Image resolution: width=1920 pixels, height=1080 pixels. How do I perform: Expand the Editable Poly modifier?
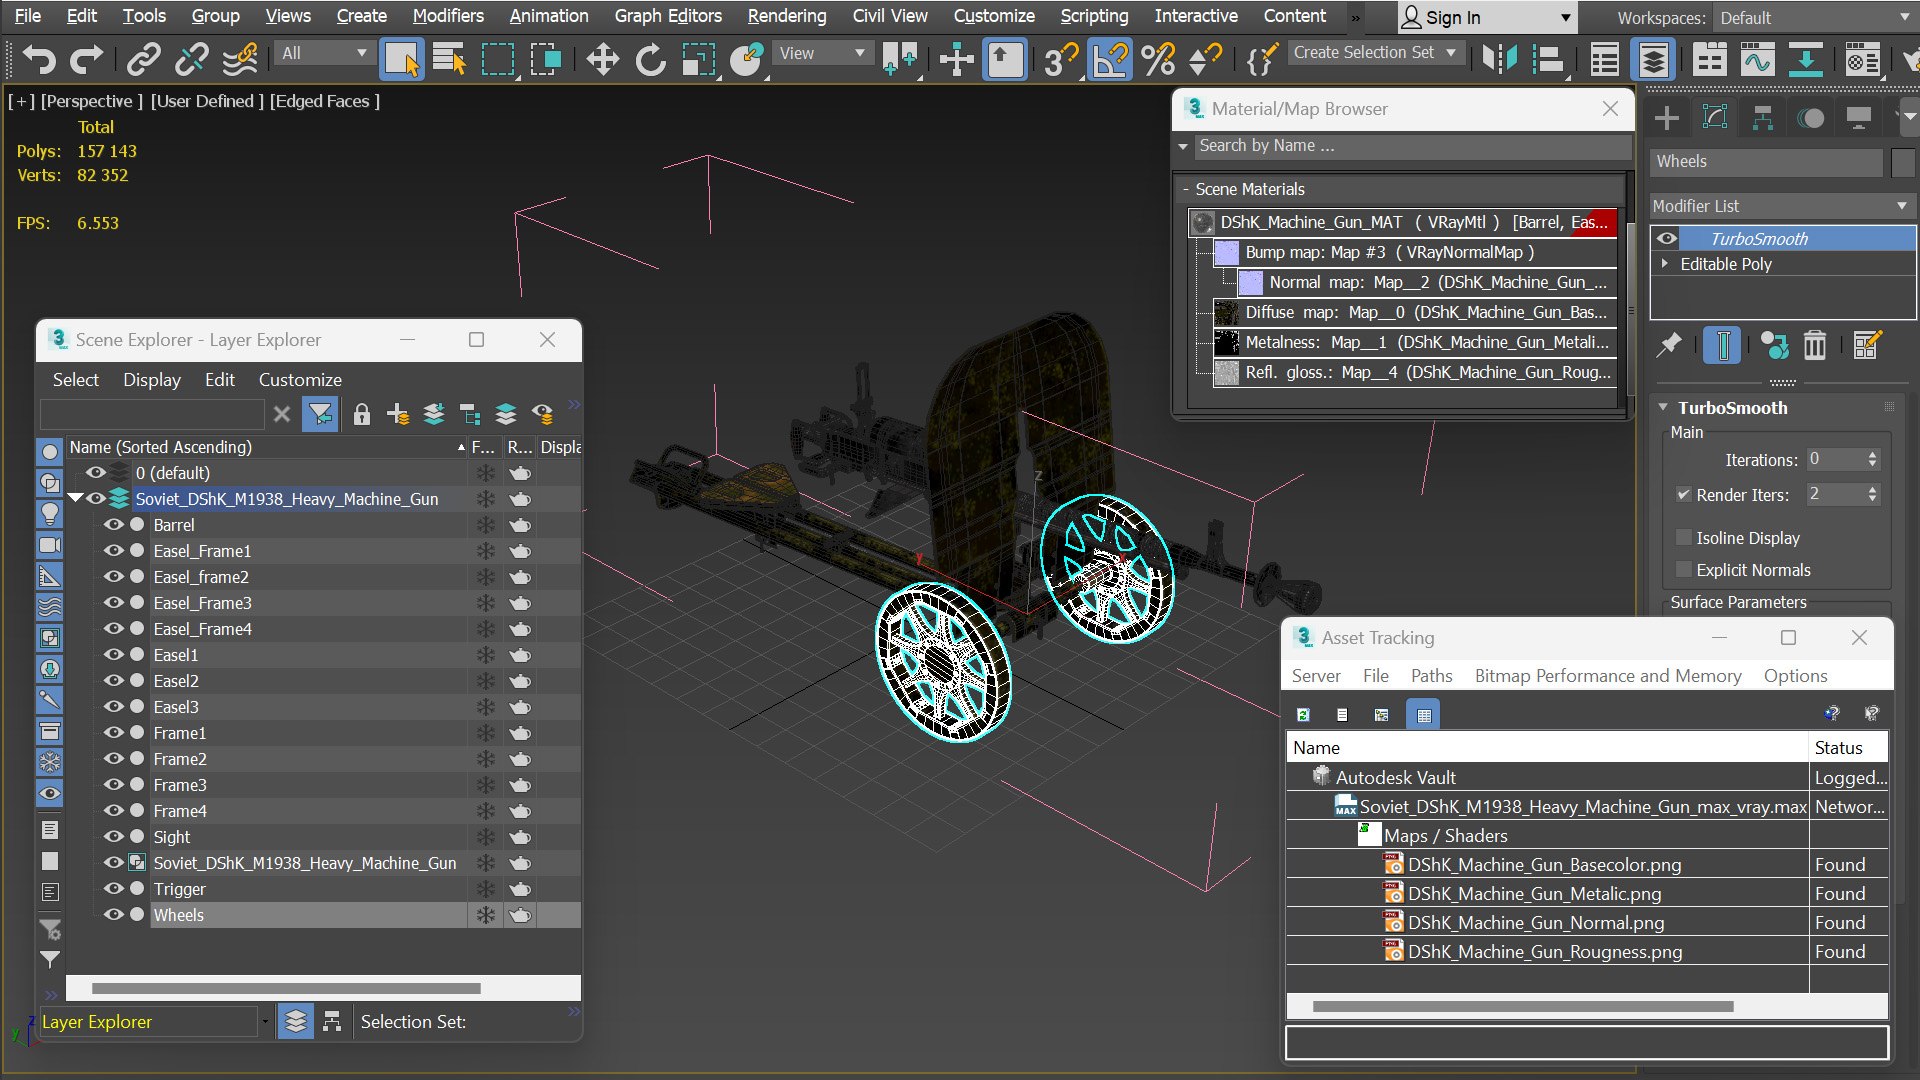point(1665,264)
